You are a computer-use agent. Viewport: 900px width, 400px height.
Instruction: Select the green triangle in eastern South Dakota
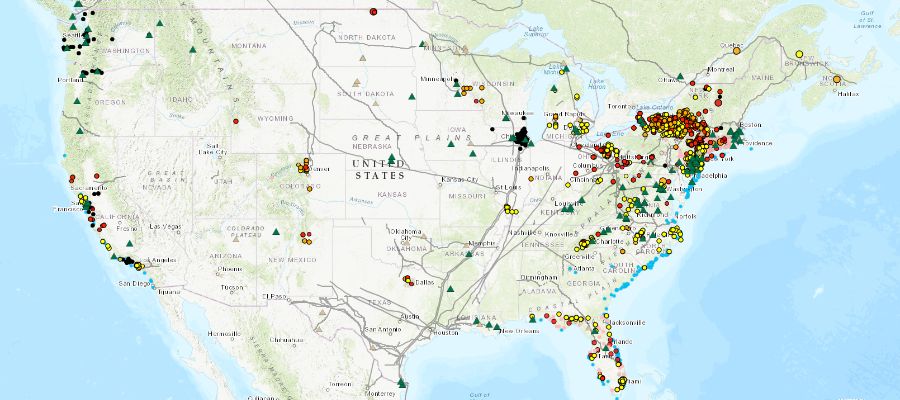point(410,97)
